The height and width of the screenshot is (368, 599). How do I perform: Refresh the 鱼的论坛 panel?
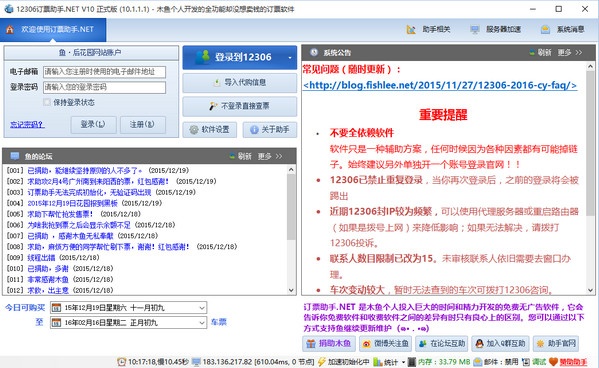point(240,156)
